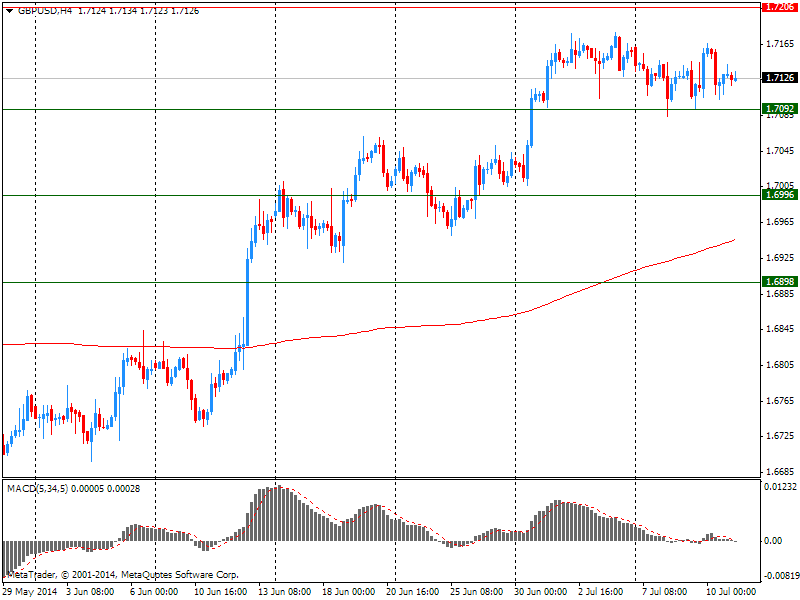The image size is (800, 600).
Task: Select the 7 Jul 08:00 time label
Action: [664, 592]
